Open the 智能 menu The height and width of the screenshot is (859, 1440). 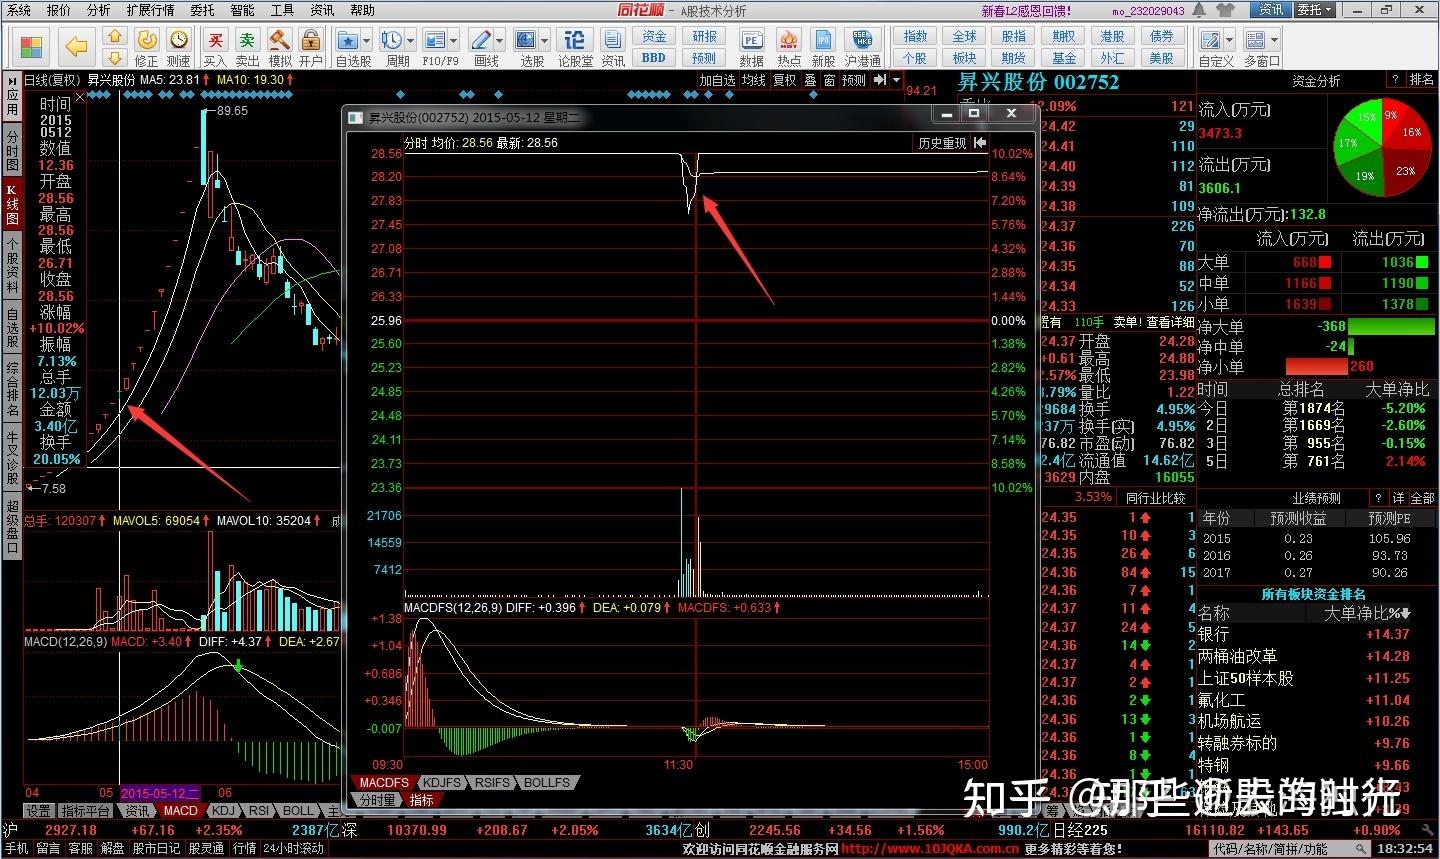pyautogui.click(x=242, y=10)
